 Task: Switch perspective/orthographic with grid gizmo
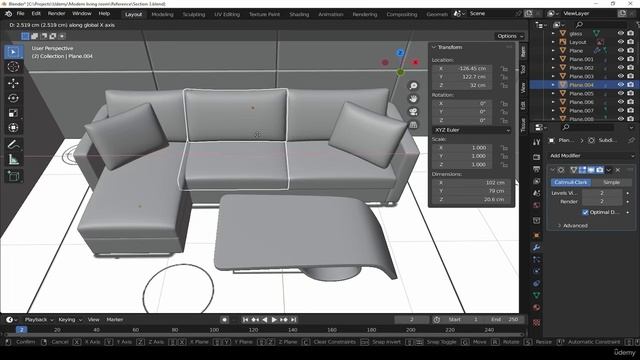[x=413, y=125]
